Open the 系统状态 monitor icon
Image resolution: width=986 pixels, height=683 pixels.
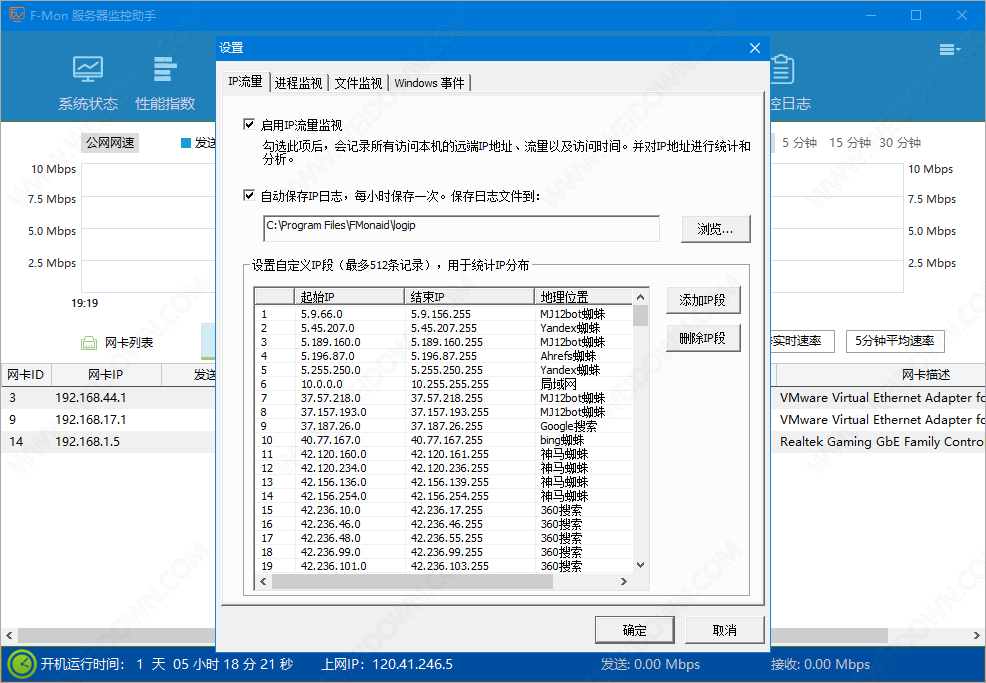click(x=87, y=70)
